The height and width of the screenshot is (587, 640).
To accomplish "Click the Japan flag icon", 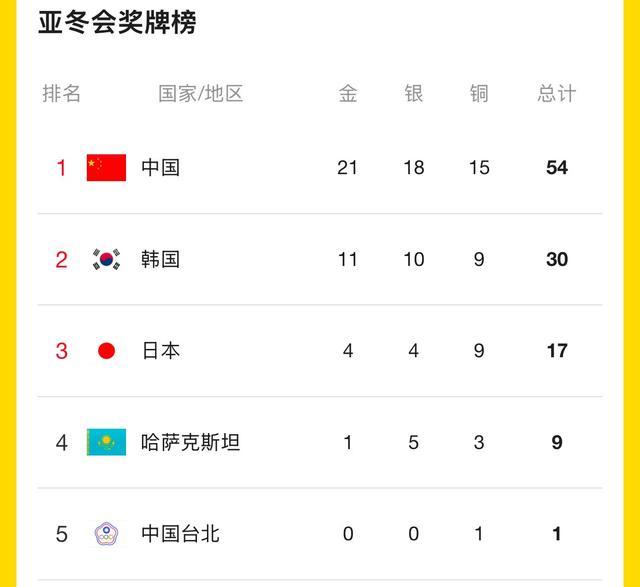I will point(106,351).
